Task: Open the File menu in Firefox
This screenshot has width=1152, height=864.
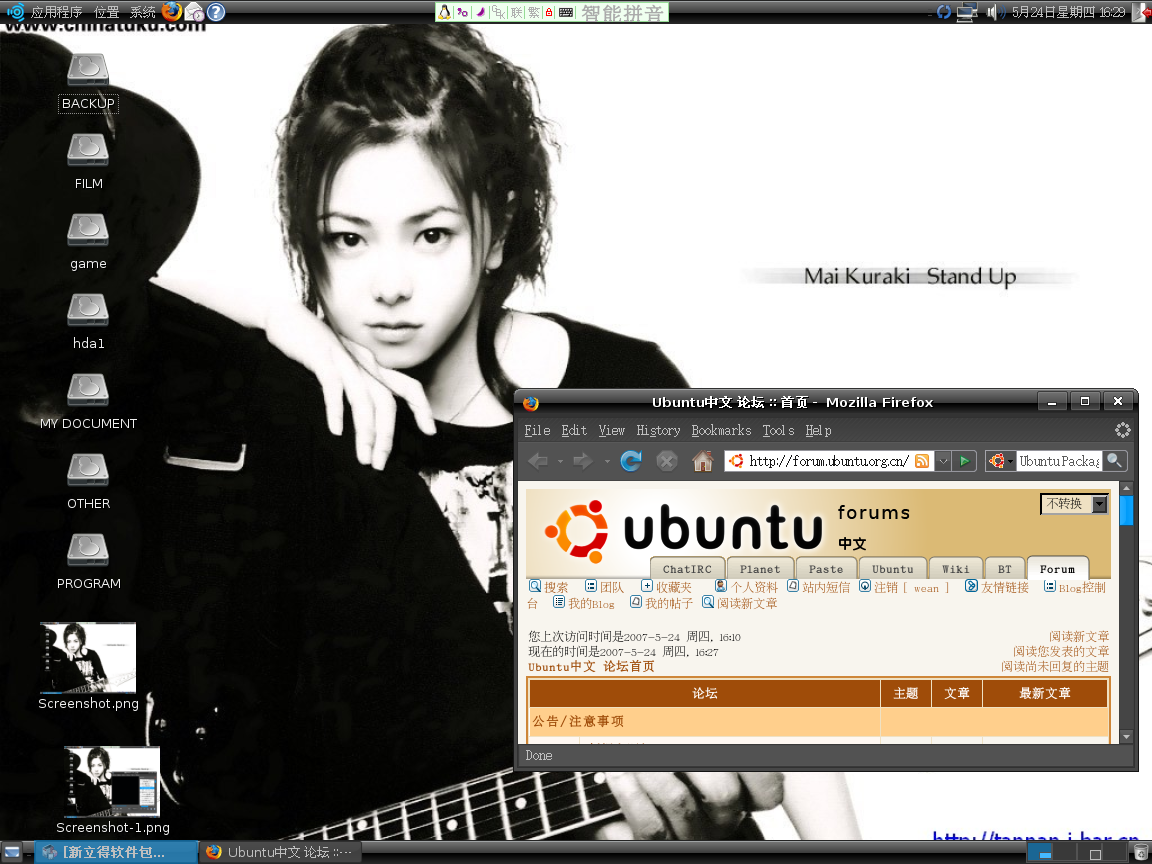Action: pyautogui.click(x=537, y=431)
